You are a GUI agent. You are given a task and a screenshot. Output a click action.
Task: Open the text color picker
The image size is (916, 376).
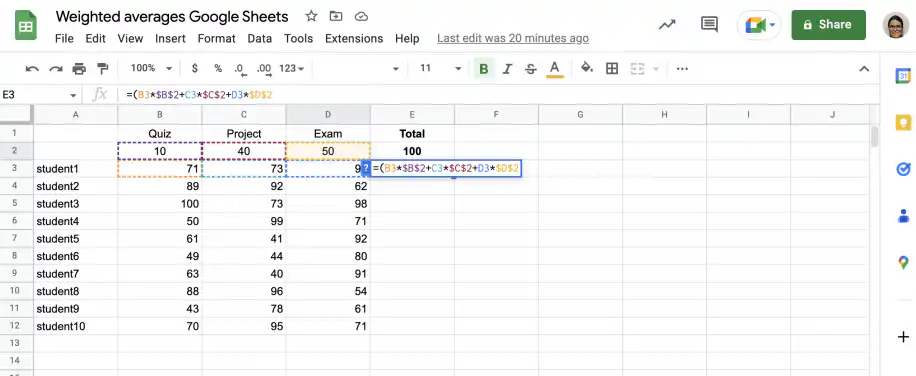554,69
